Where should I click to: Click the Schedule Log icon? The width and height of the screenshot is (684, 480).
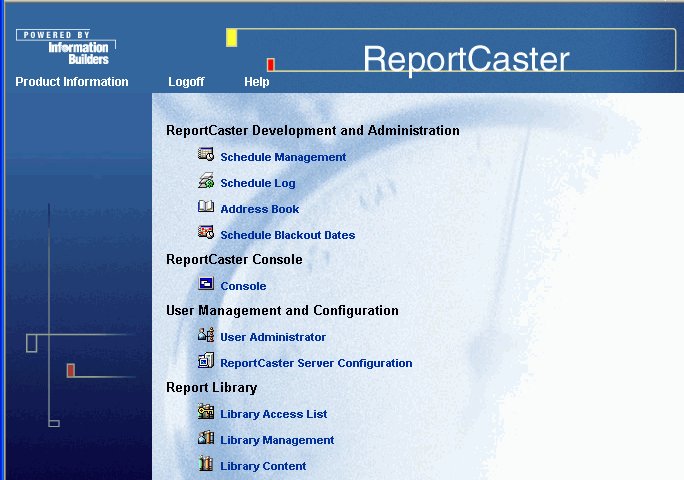(x=206, y=180)
